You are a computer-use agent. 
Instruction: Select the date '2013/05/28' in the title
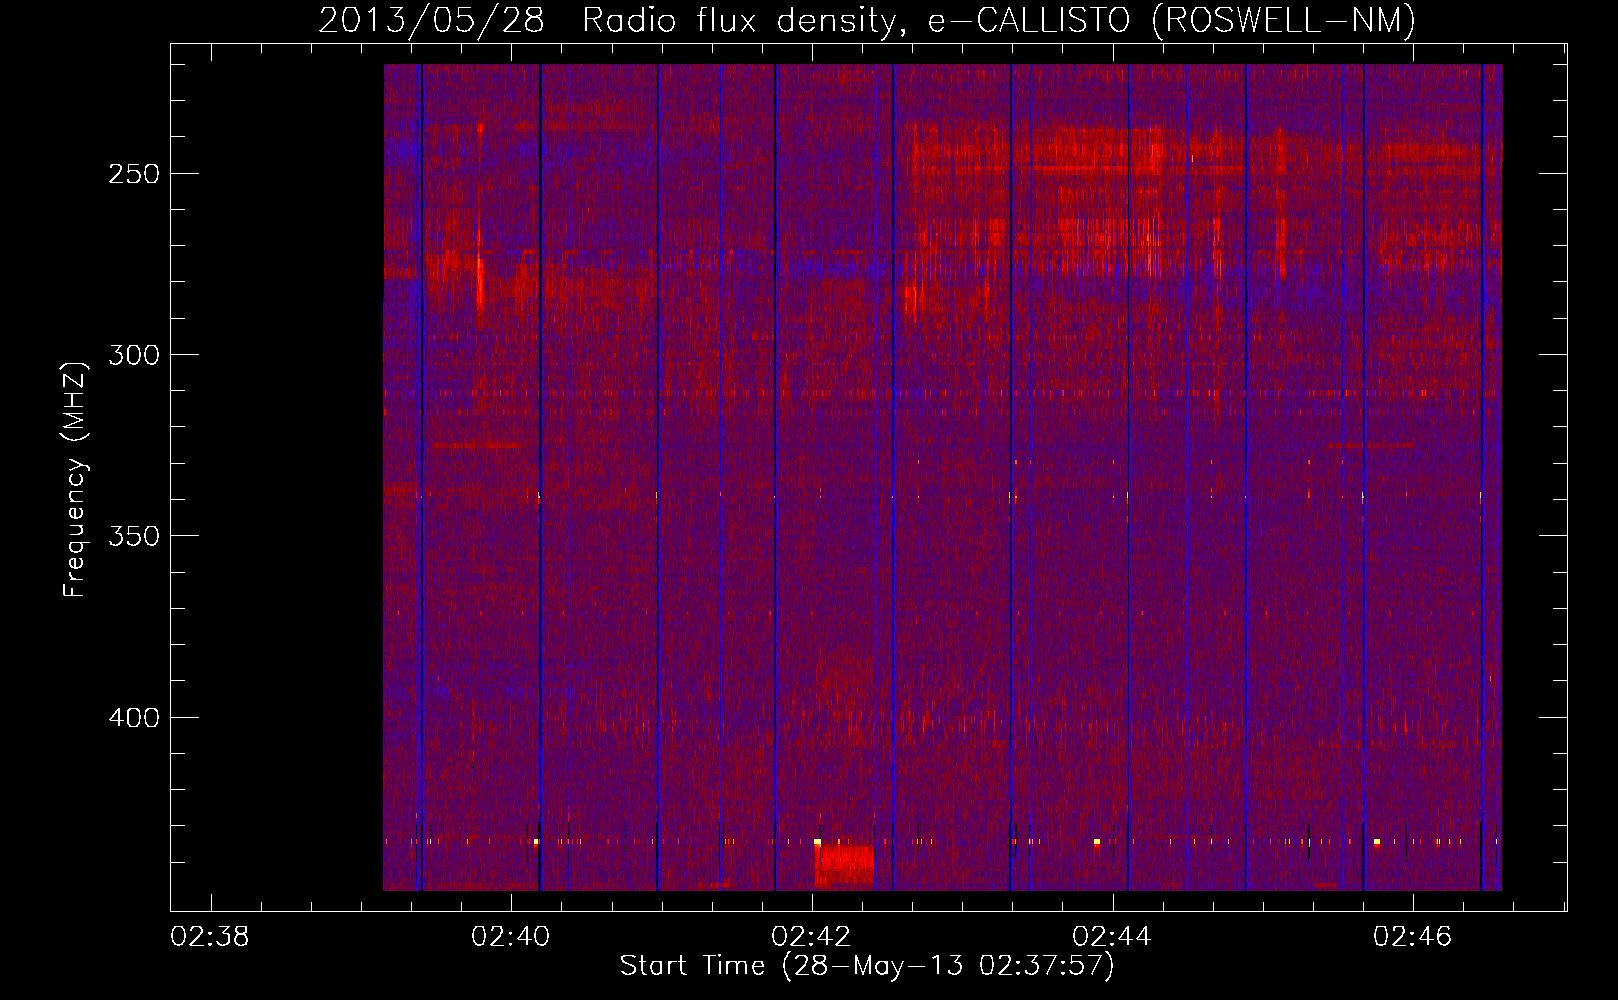click(x=431, y=20)
